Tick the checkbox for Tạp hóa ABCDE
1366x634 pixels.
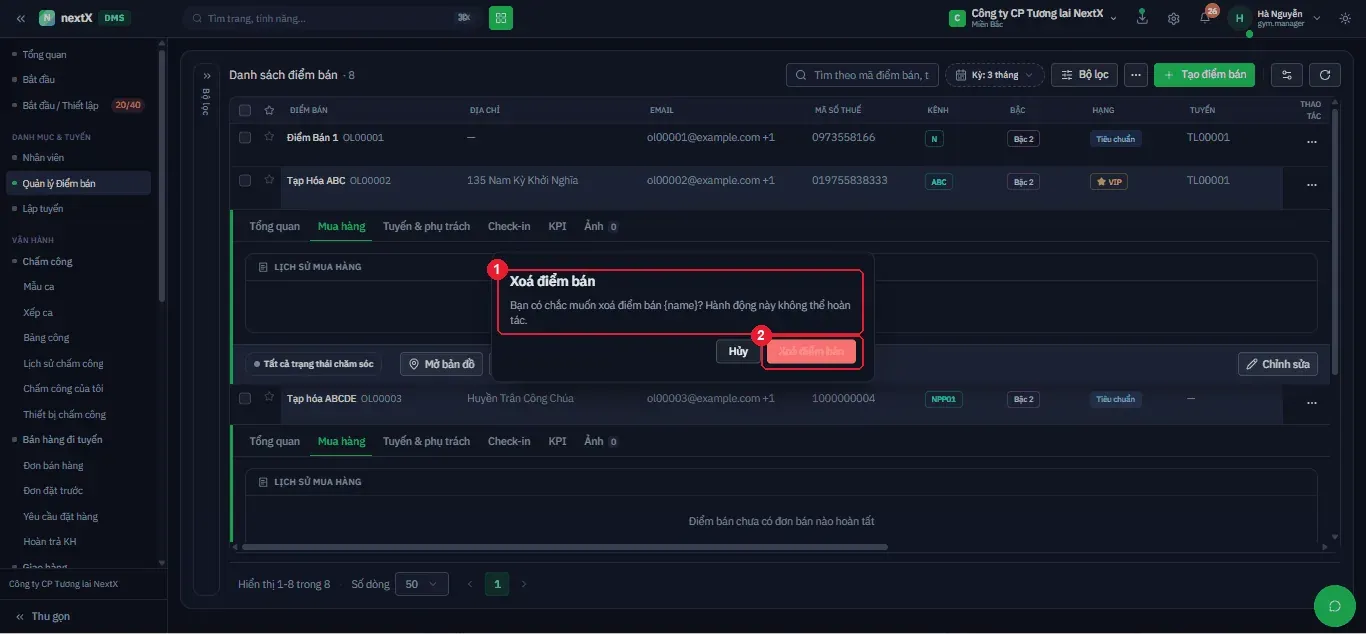point(245,398)
